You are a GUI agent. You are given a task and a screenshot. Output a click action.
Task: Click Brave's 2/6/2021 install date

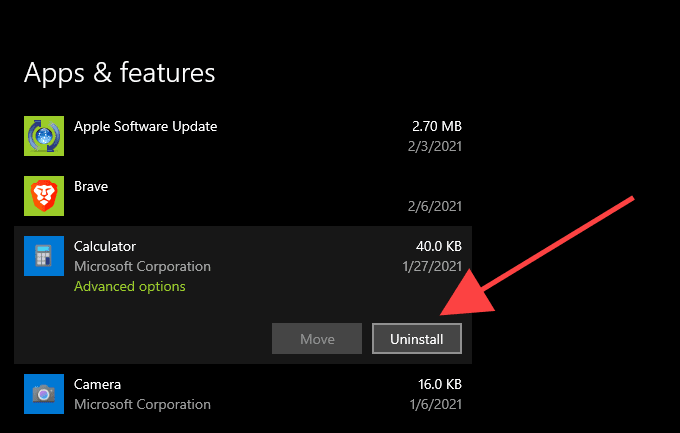click(x=436, y=206)
